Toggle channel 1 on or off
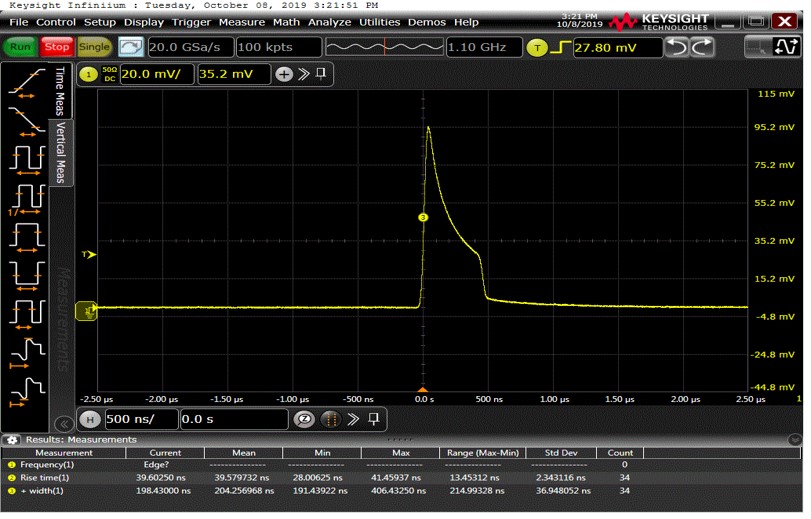The image size is (811, 519). click(x=87, y=74)
